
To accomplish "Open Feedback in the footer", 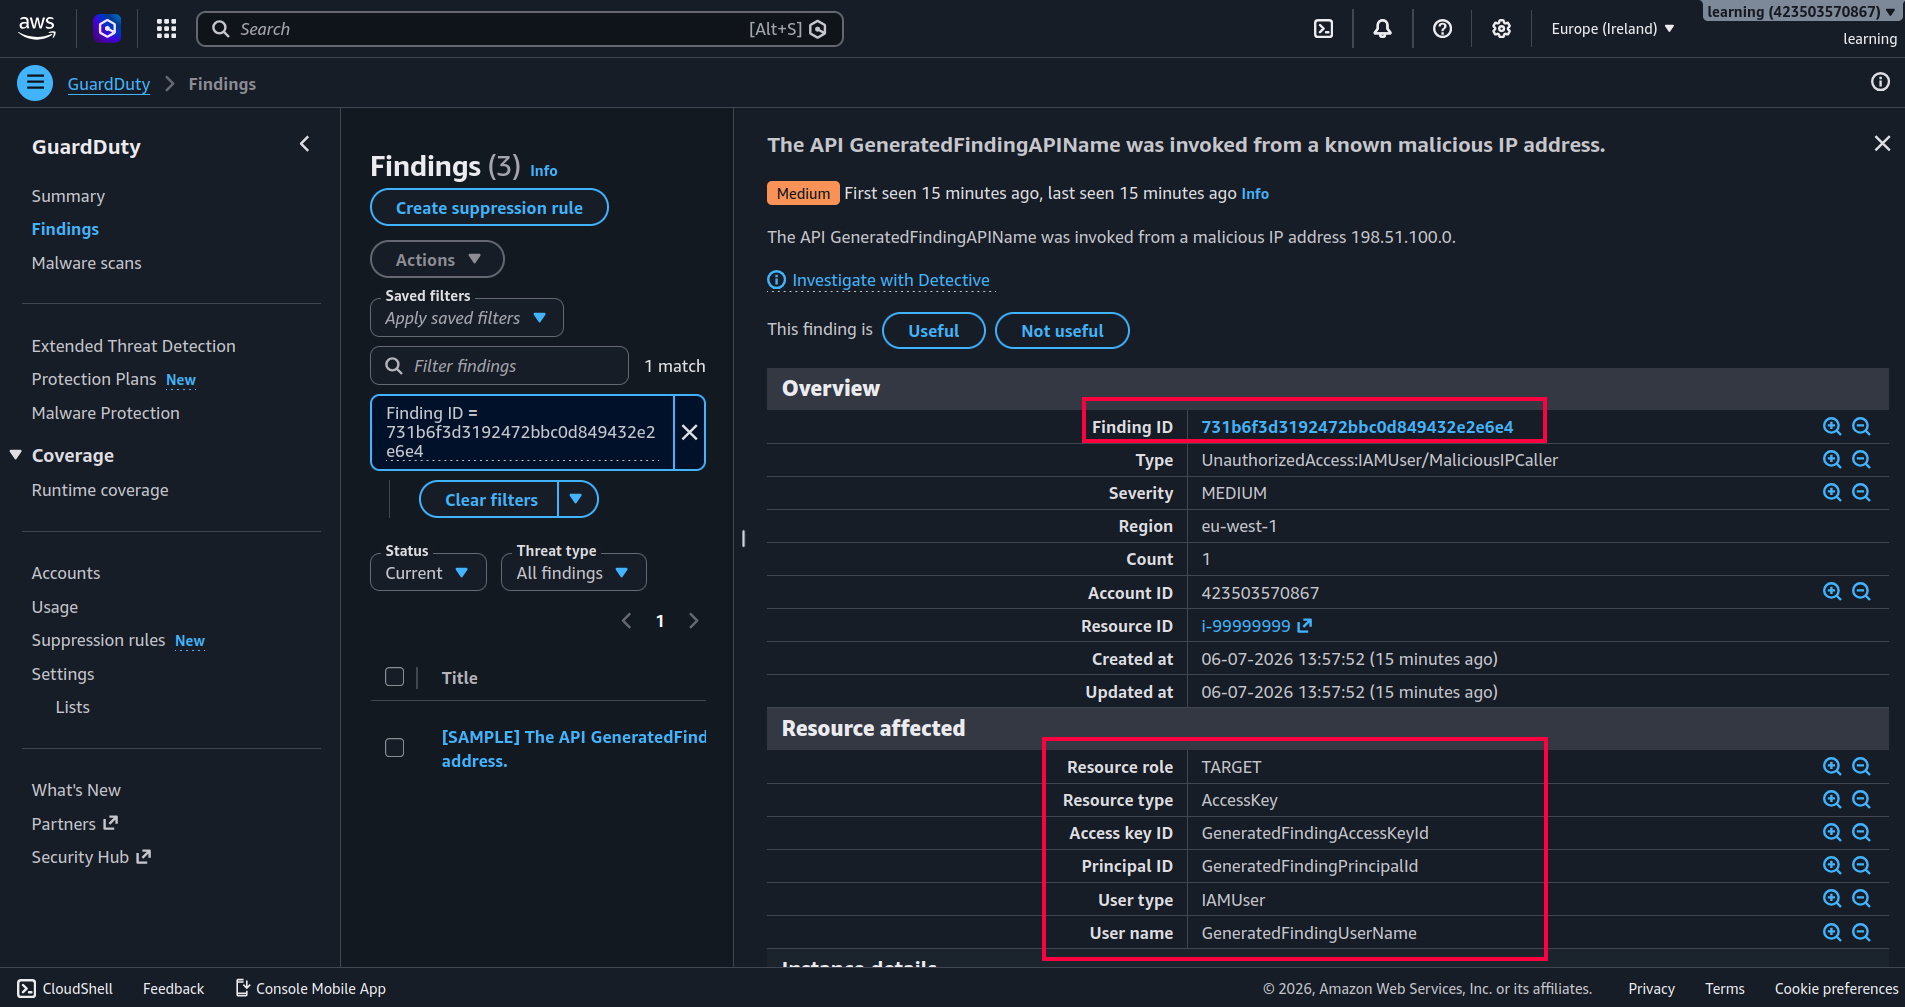I will (x=173, y=988).
